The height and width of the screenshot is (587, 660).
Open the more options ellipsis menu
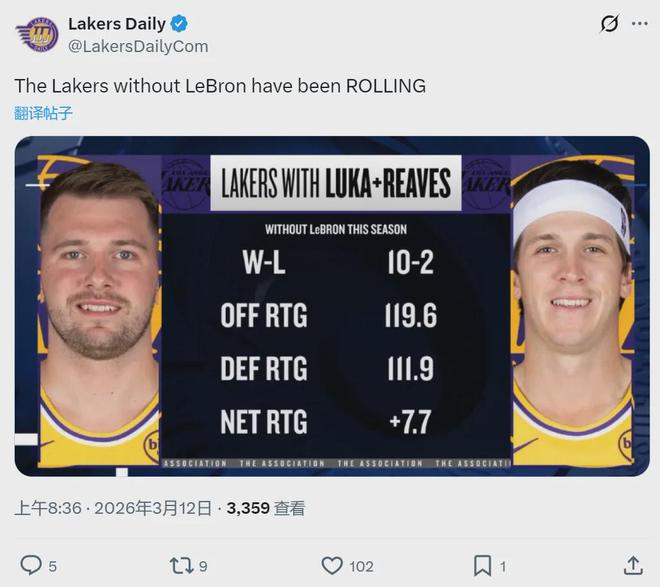(640, 23)
